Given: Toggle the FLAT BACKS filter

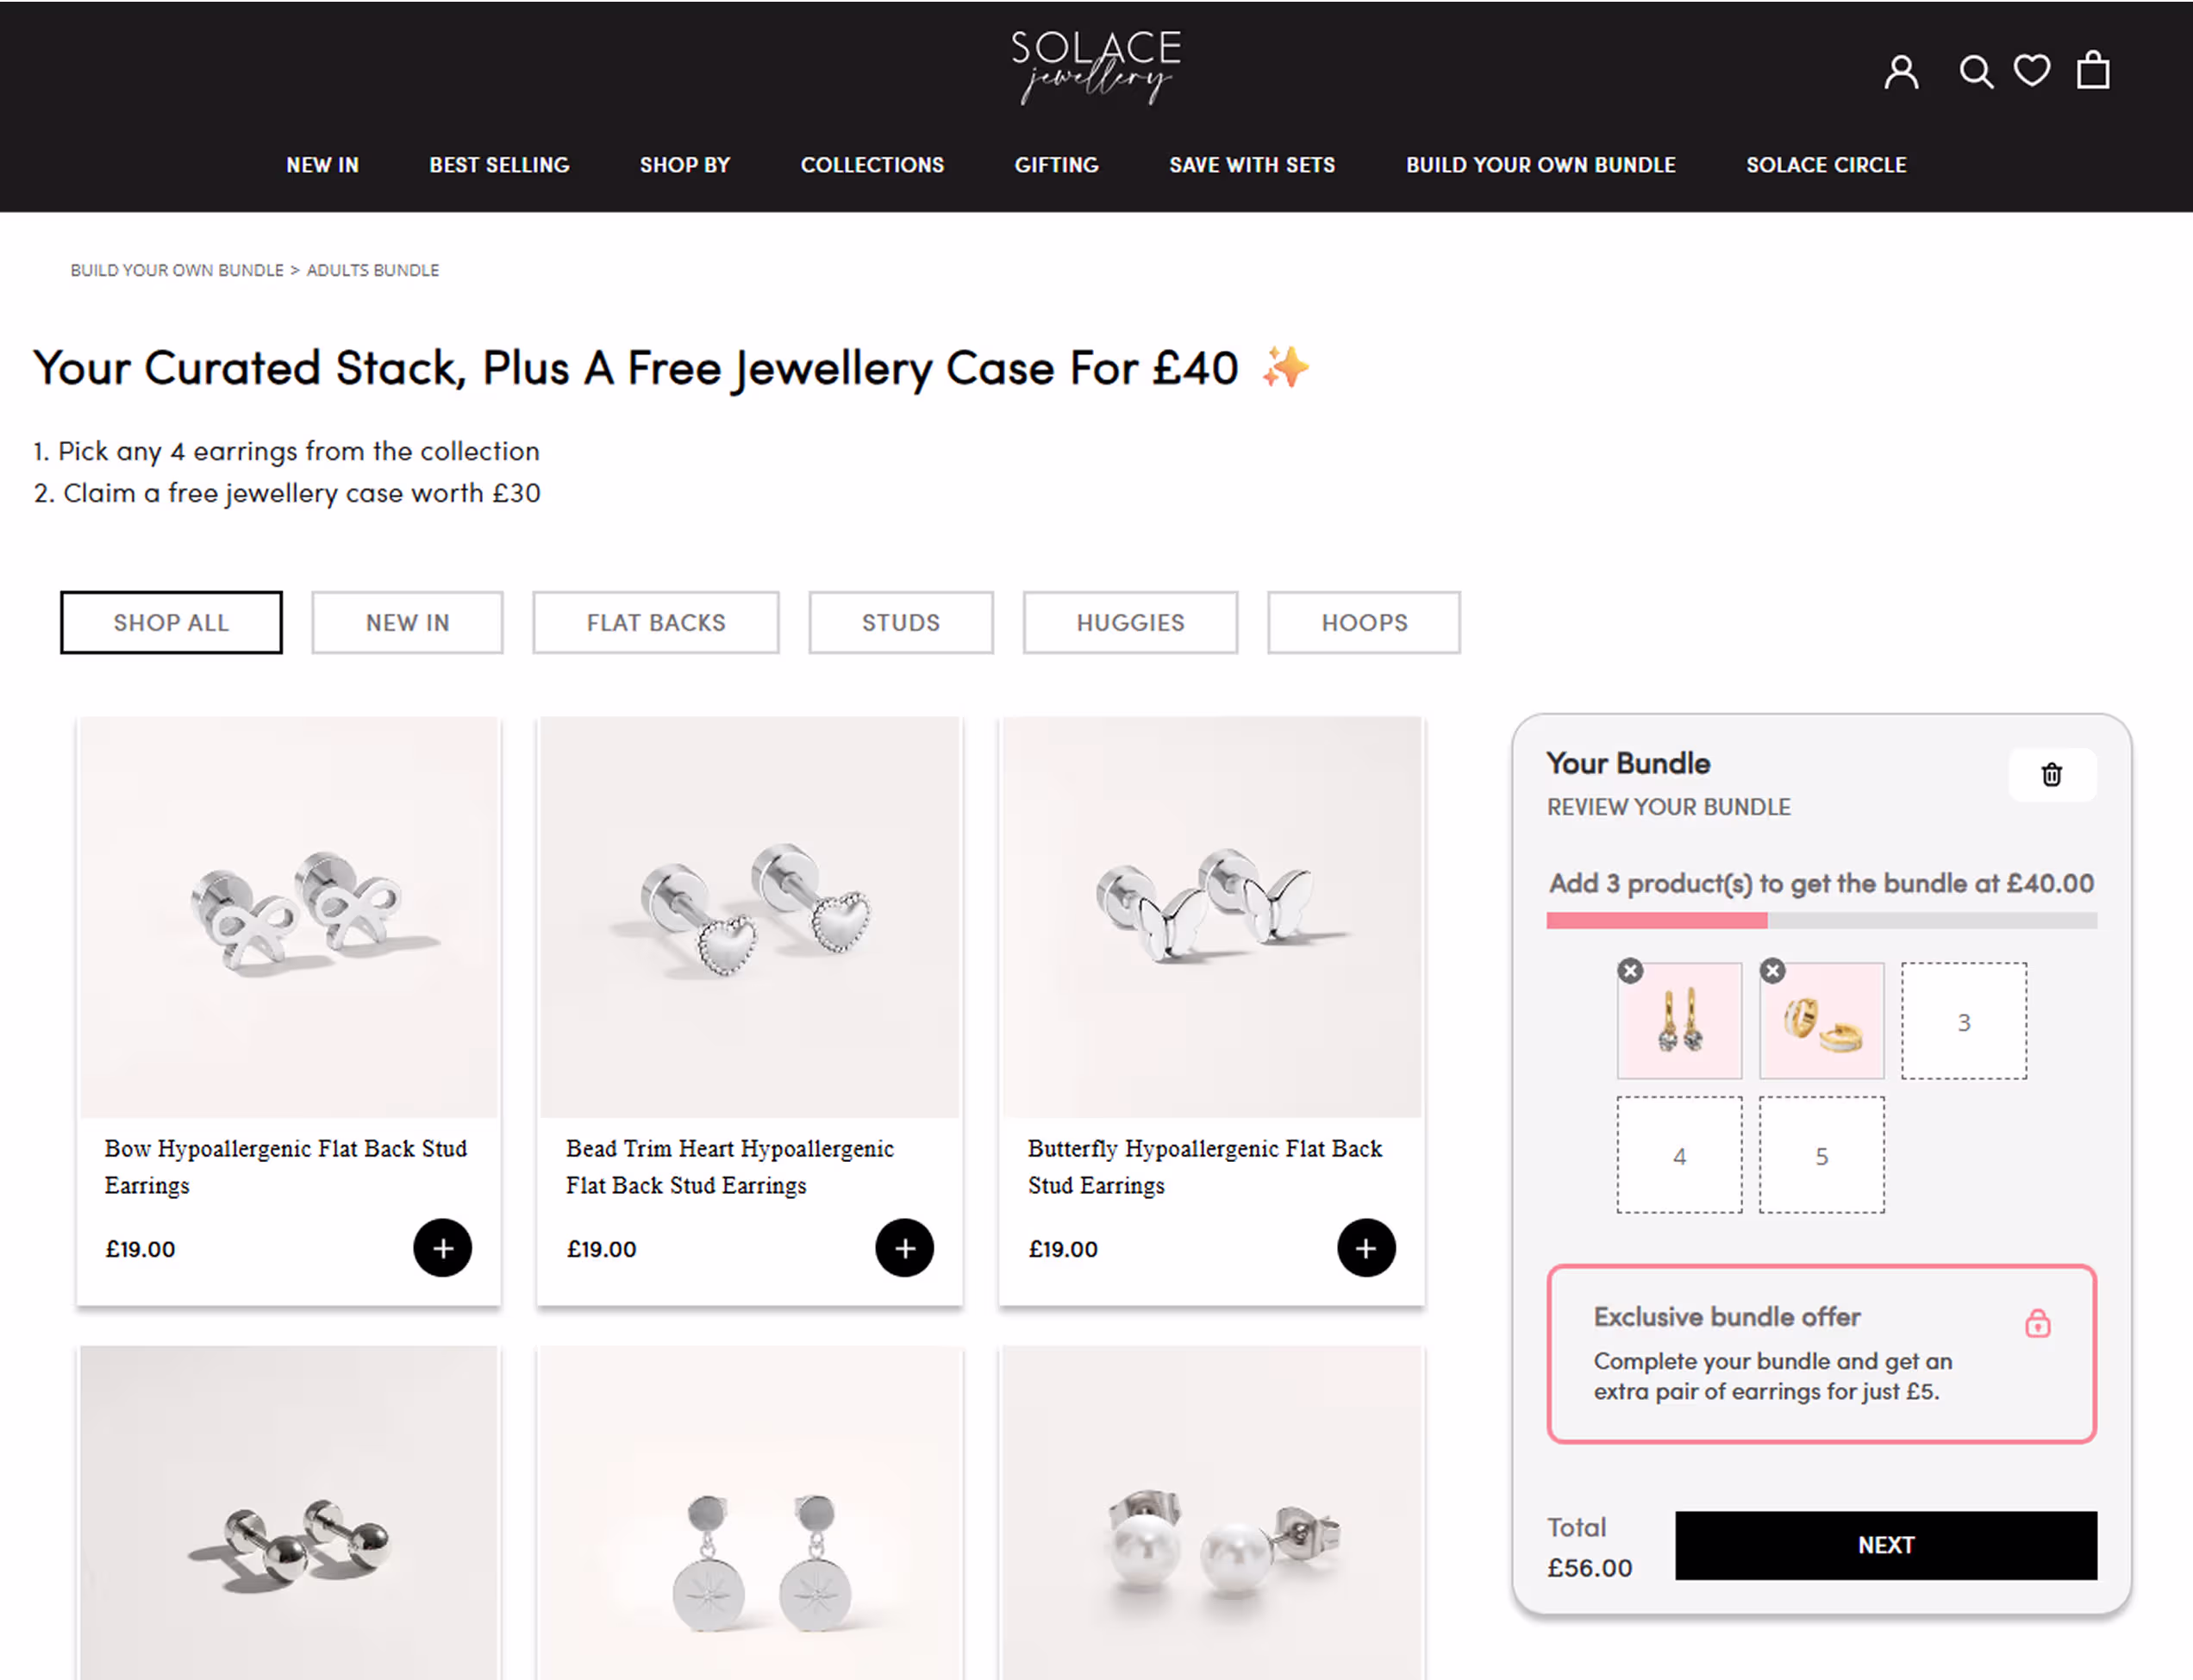Looking at the screenshot, I should pyautogui.click(x=655, y=622).
